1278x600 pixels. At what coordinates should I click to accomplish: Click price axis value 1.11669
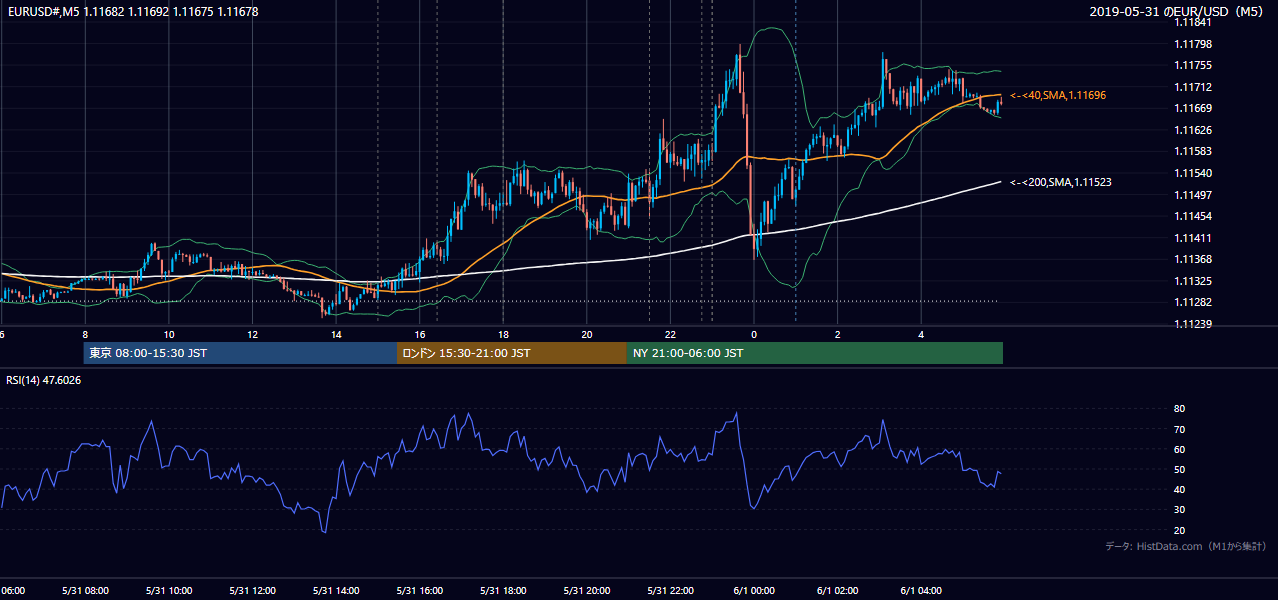pyautogui.click(x=1194, y=108)
